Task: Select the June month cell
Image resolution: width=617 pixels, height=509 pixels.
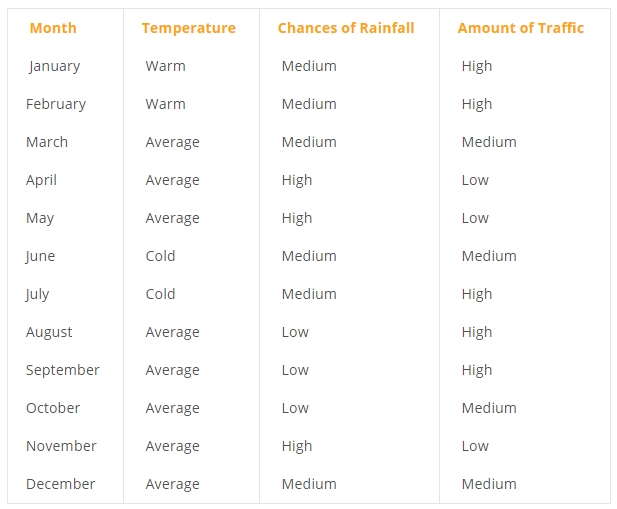Action: [40, 256]
